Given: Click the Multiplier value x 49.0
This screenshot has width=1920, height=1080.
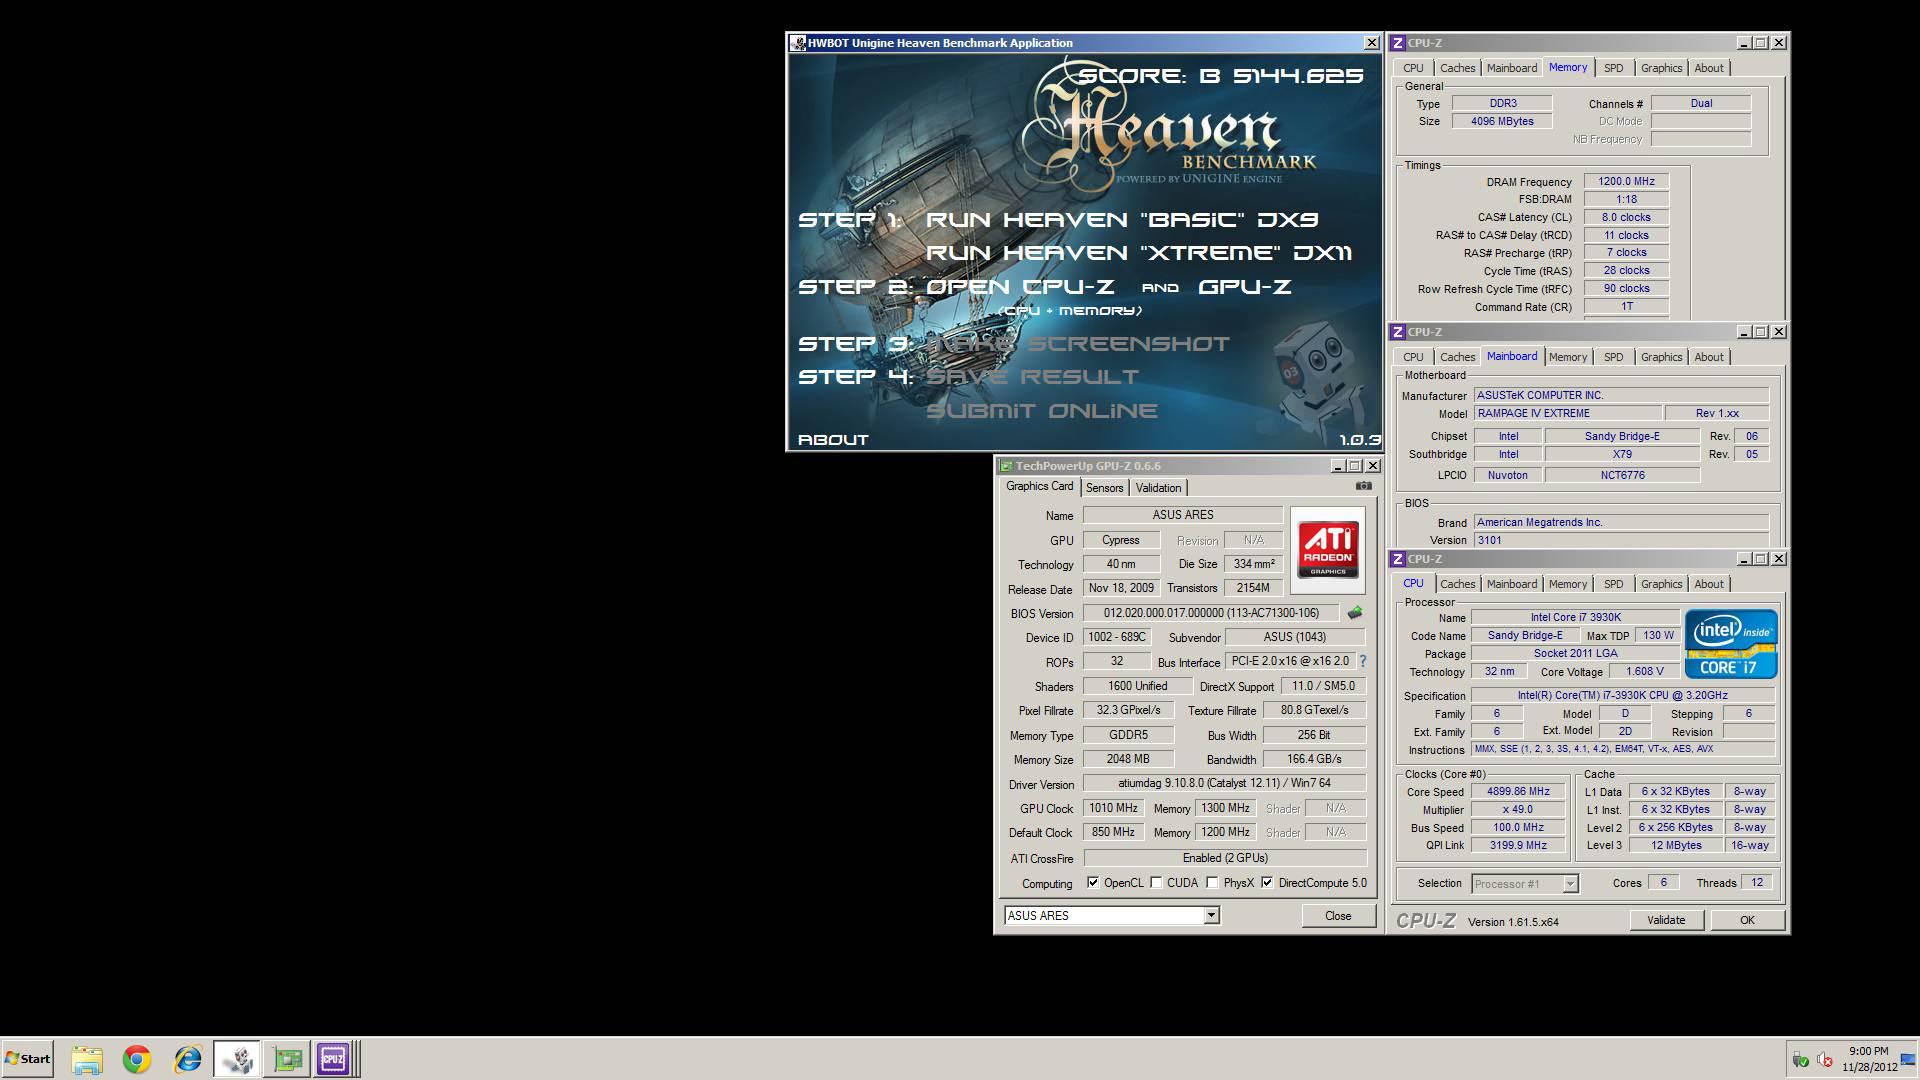Looking at the screenshot, I should pyautogui.click(x=1518, y=810).
